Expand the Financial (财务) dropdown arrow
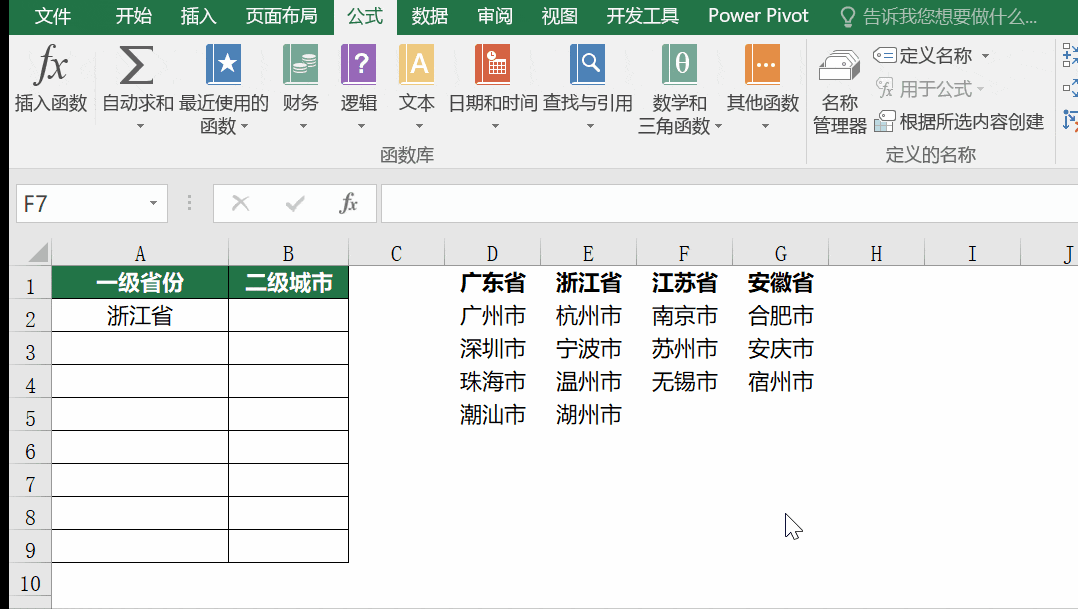1078x609 pixels. coord(302,126)
